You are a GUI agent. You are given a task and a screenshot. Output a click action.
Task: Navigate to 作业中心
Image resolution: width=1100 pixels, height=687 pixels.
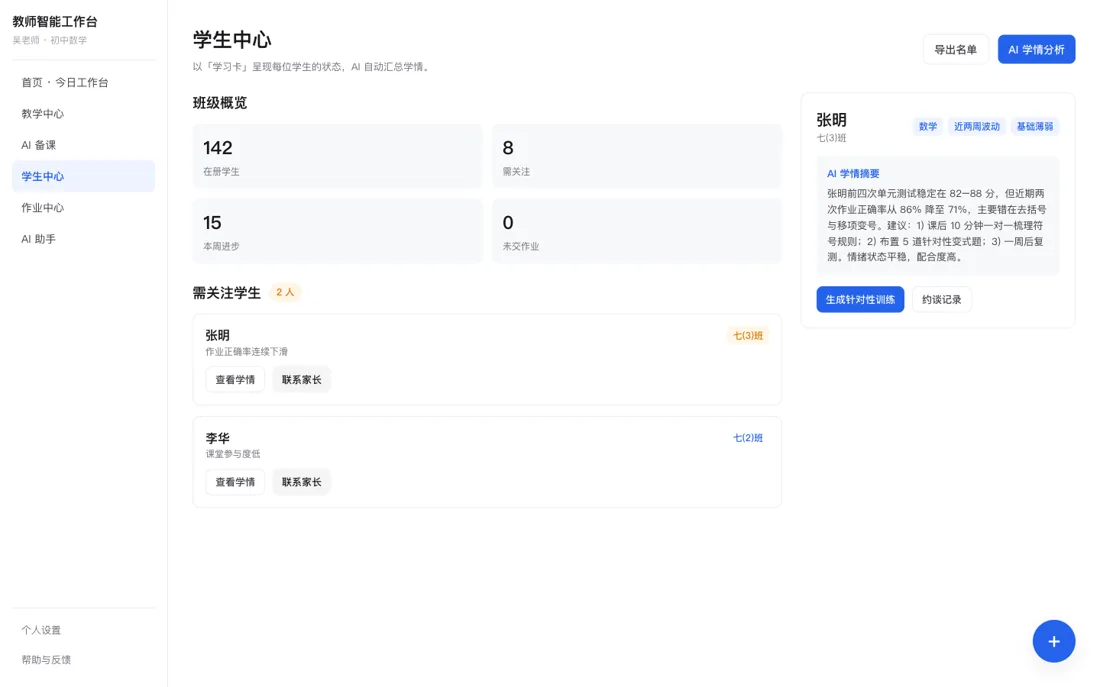point(83,208)
